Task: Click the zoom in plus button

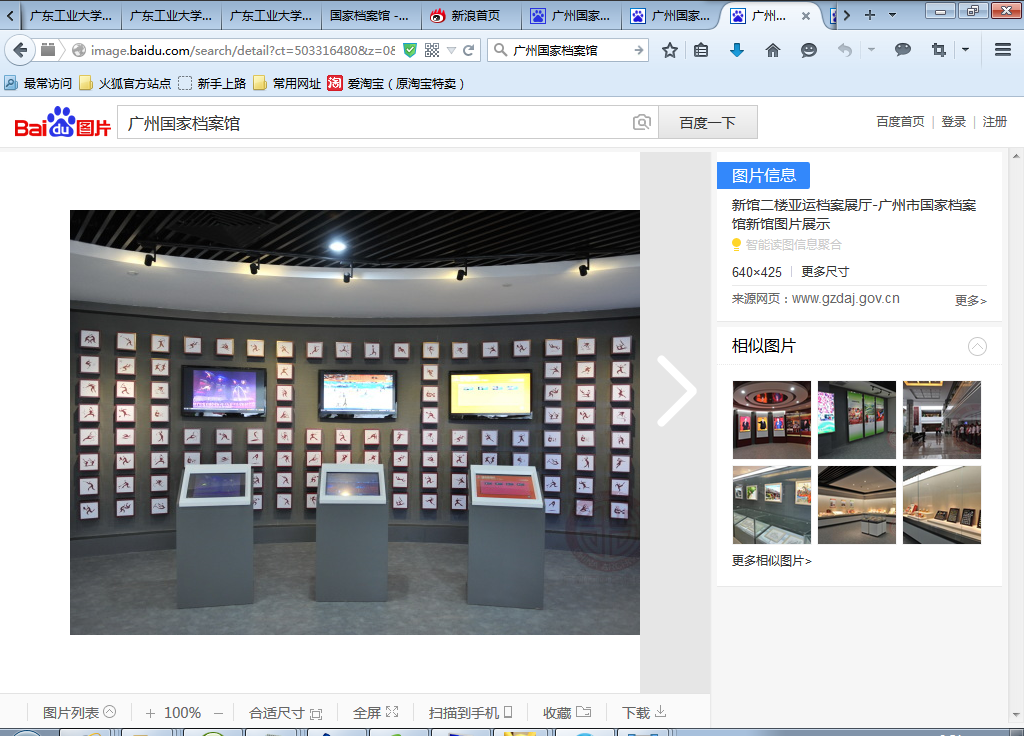Action: (150, 713)
